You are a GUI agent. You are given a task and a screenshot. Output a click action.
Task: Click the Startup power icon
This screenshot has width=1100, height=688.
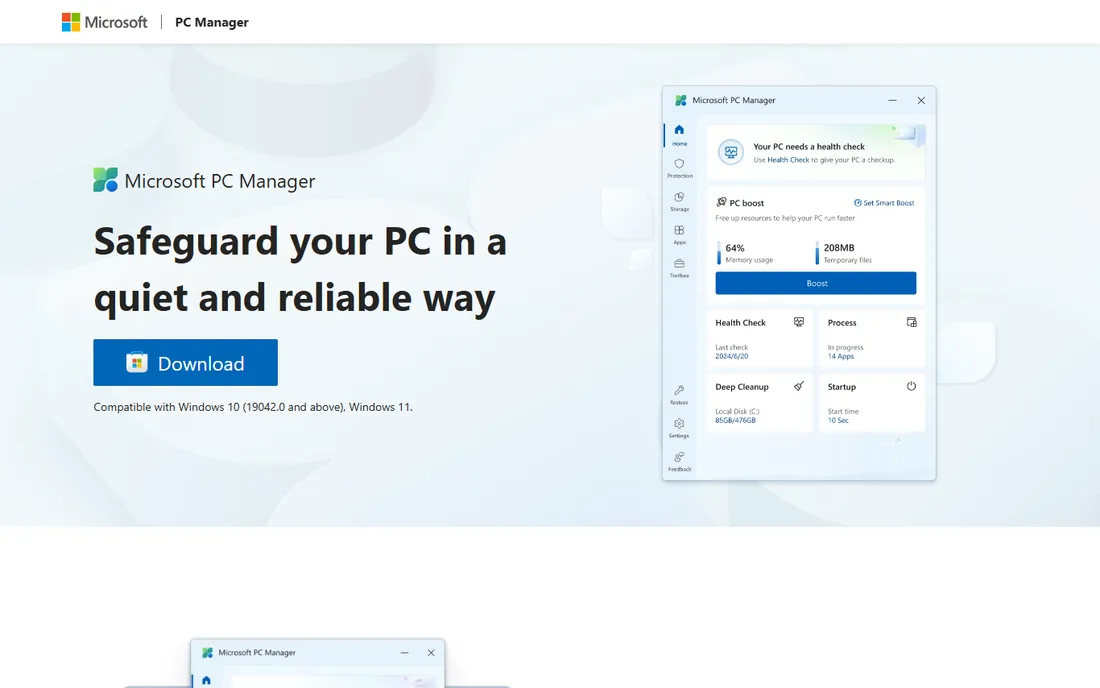click(x=911, y=386)
